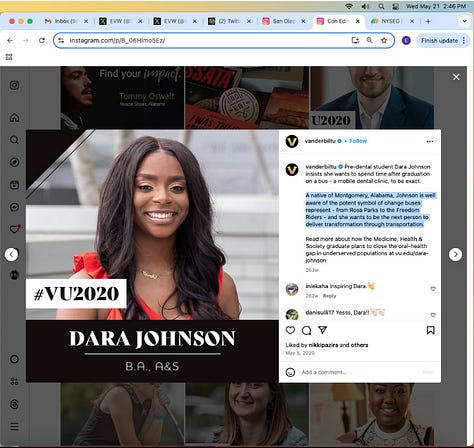Open Chrome zoom magnifier in the address bar

369,40
